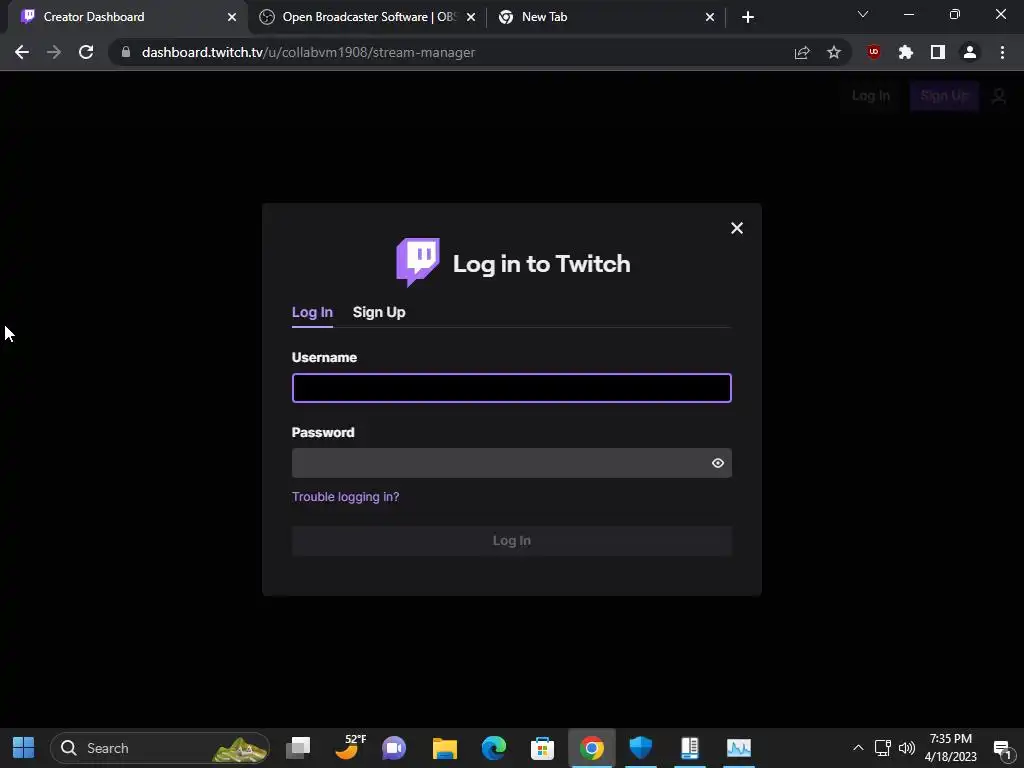
Task: Click dimmed Sign Up button in page header
Action: [944, 96]
